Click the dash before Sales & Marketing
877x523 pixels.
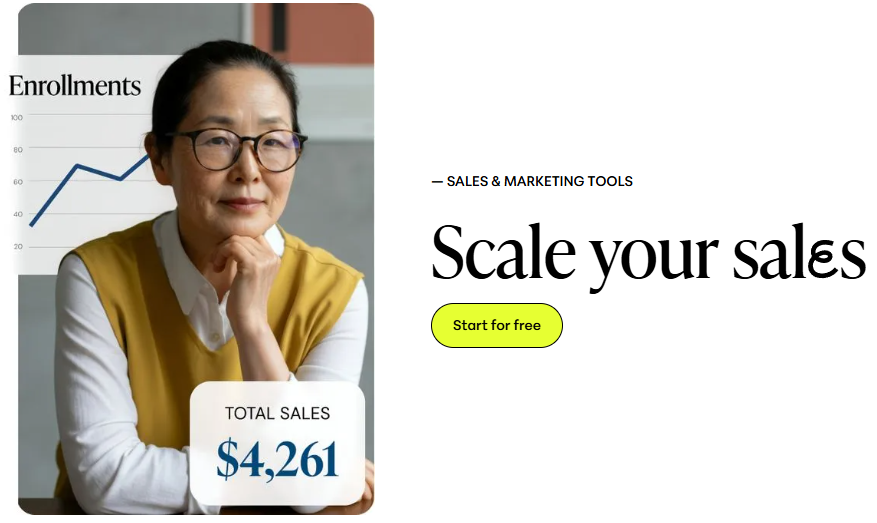pos(437,181)
